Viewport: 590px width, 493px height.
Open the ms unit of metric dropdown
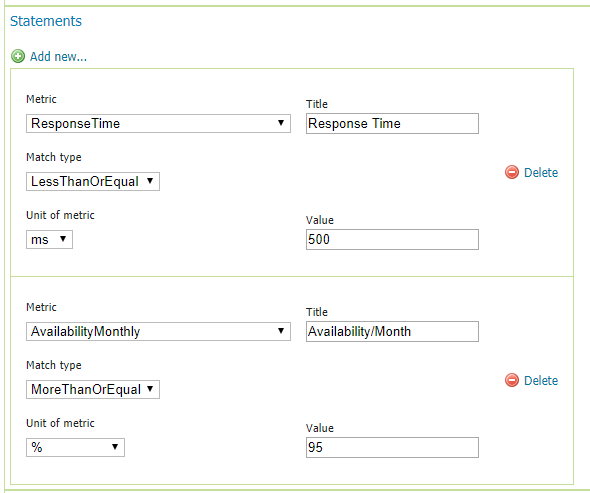(x=49, y=239)
